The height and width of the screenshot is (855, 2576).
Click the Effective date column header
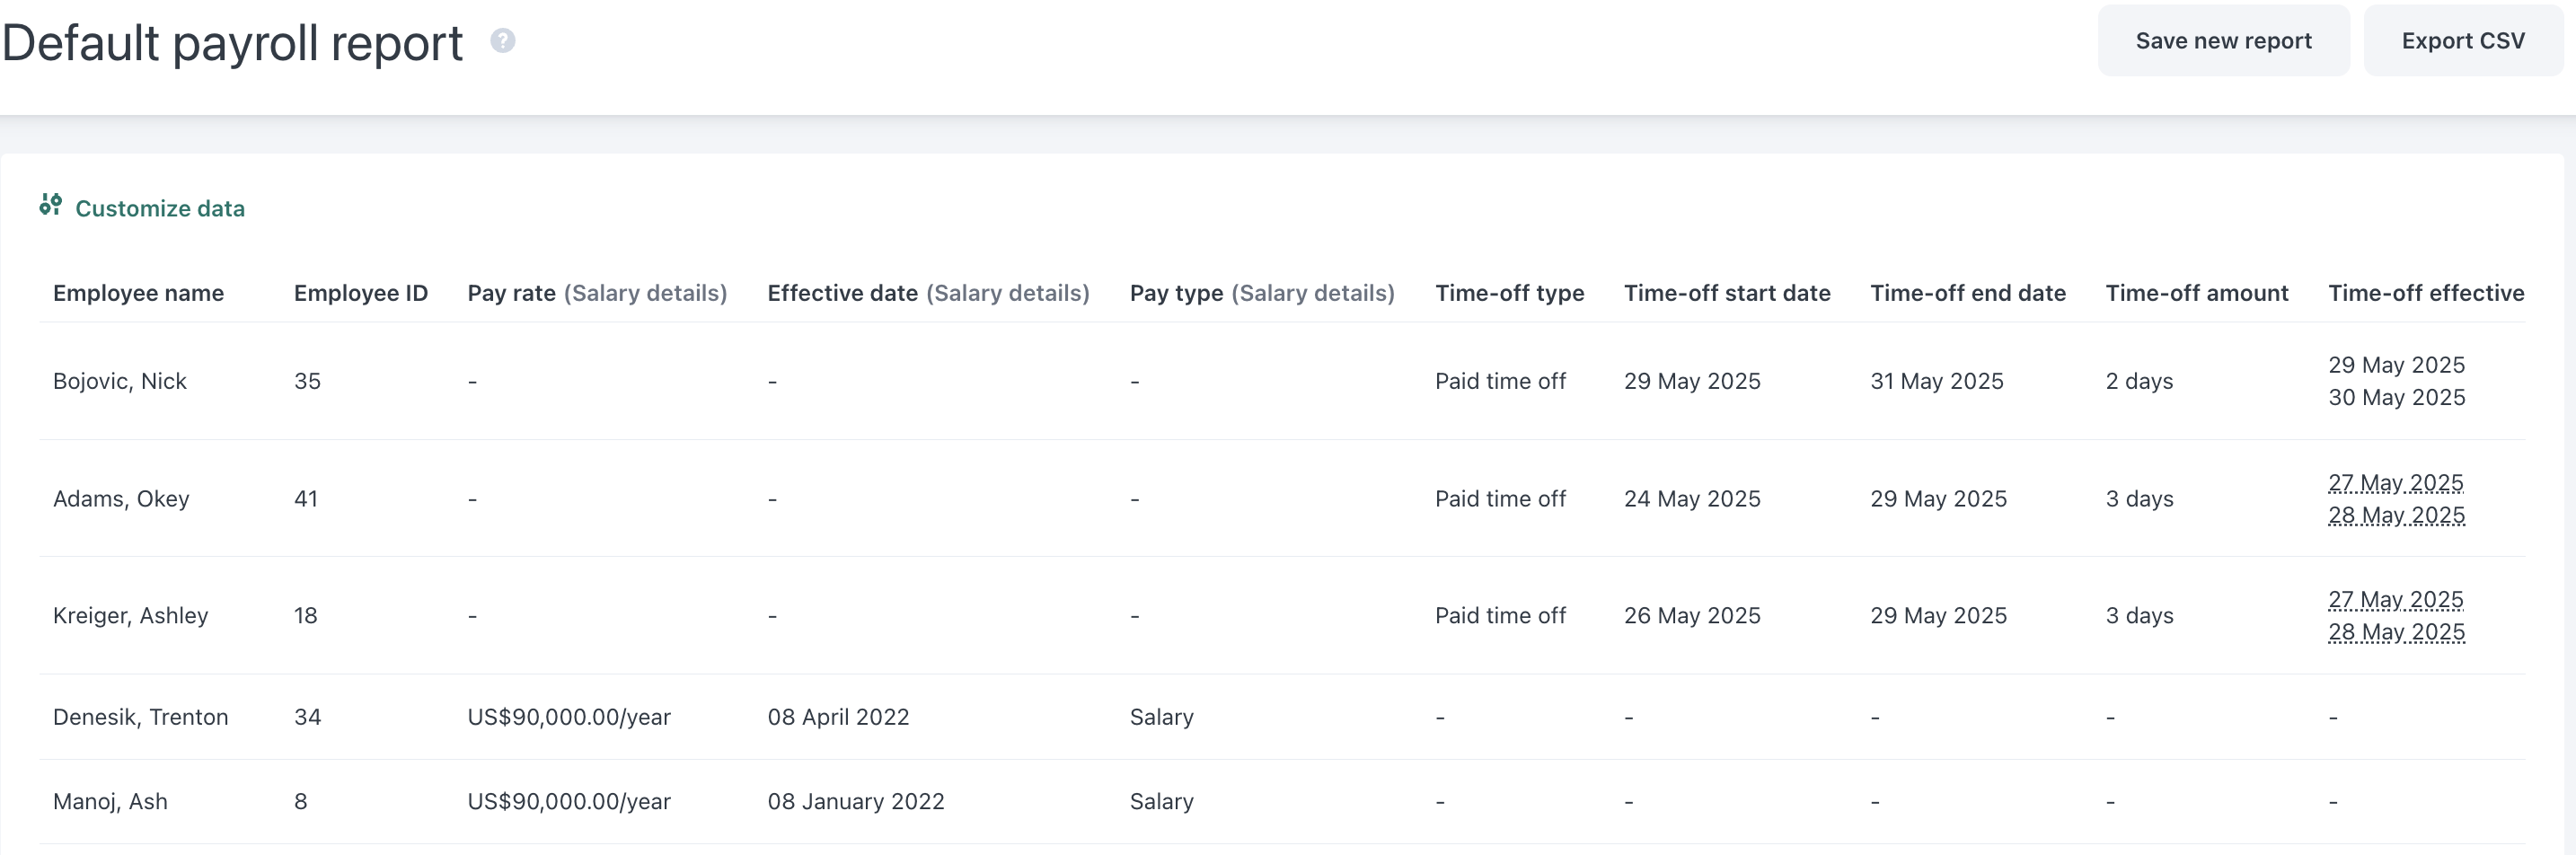[x=928, y=293]
